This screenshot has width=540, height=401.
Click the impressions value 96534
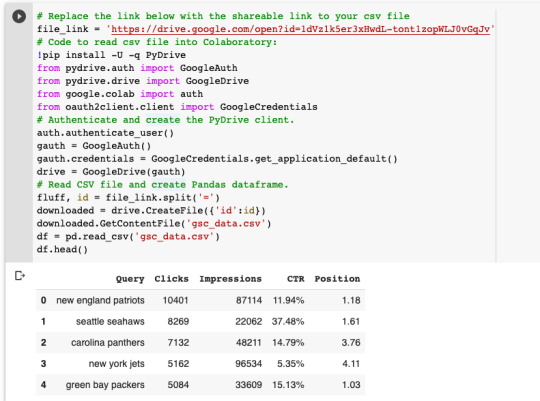coord(249,364)
